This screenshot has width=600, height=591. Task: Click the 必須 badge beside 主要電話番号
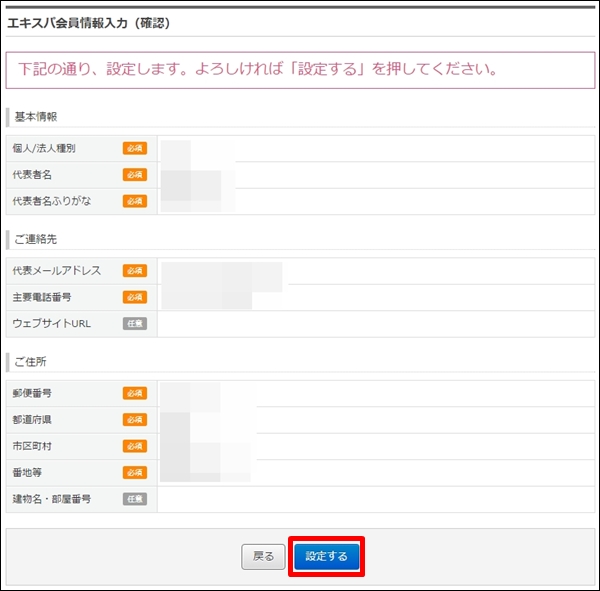135,297
